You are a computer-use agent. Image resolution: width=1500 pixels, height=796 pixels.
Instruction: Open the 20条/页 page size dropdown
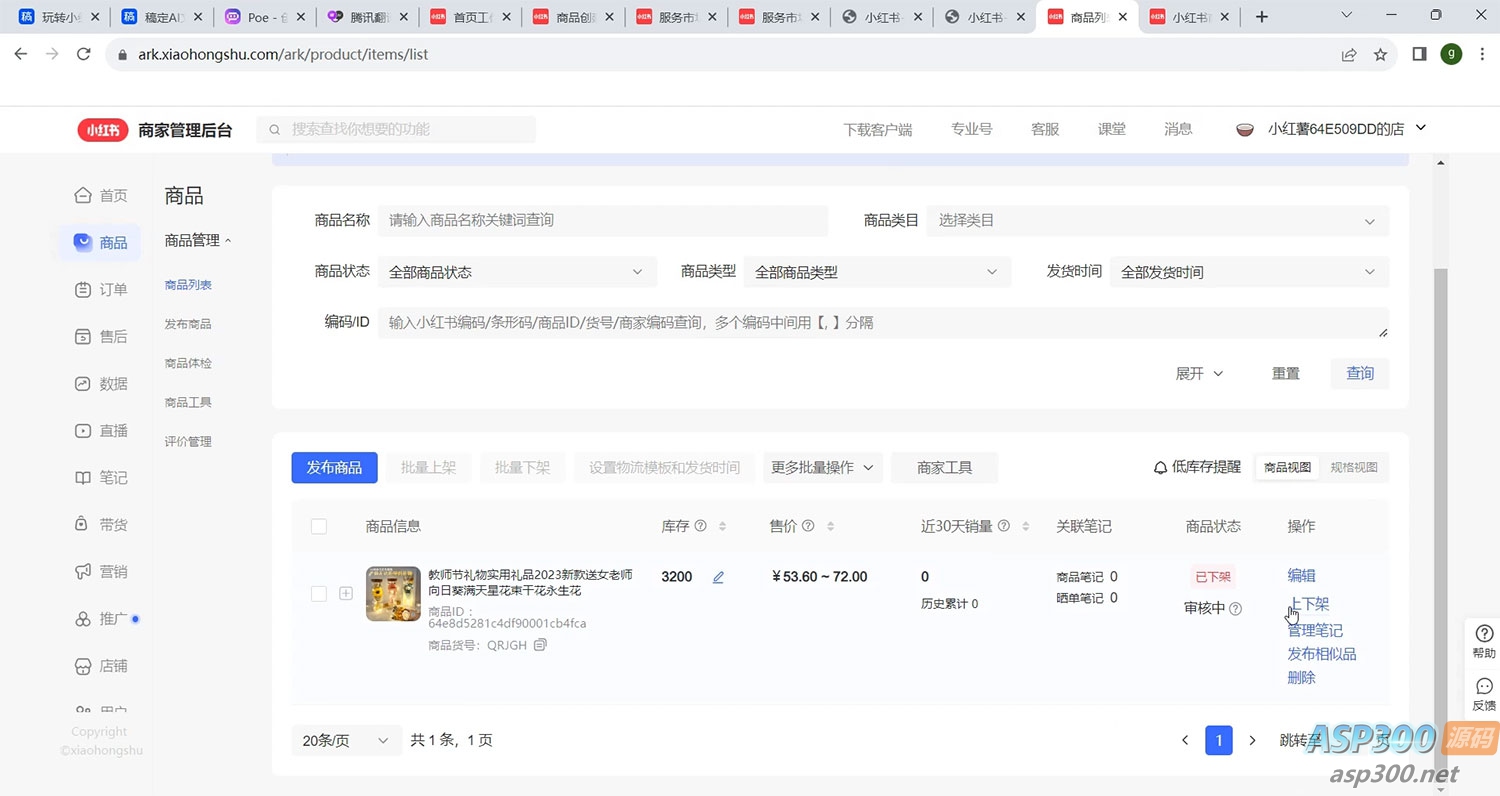pos(346,740)
